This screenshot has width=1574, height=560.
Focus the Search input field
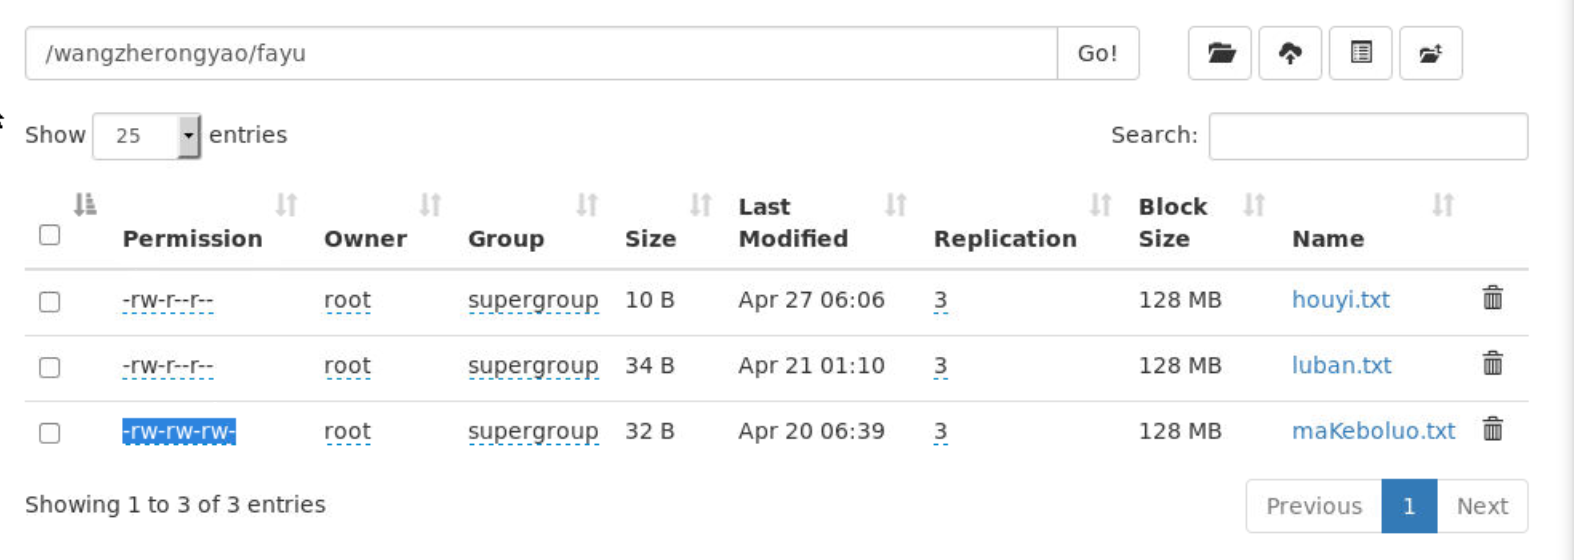click(x=1368, y=136)
